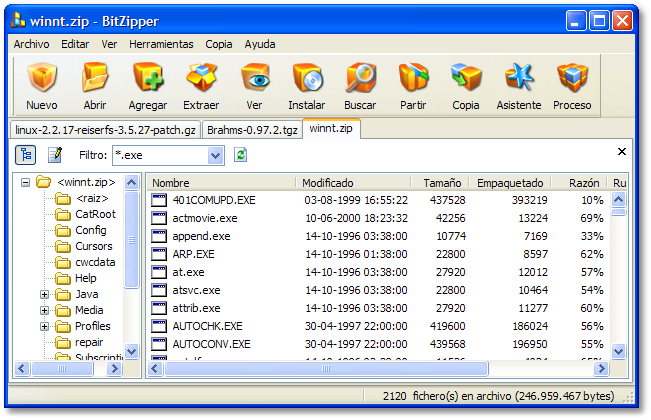Click the append.exe file icon

[x=159, y=236]
